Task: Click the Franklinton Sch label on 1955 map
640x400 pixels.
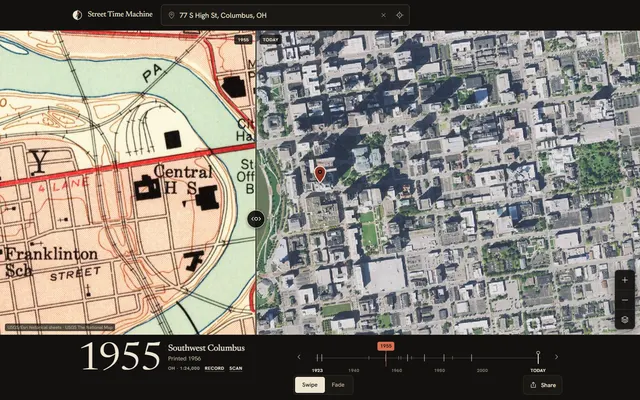Action: tap(50, 261)
